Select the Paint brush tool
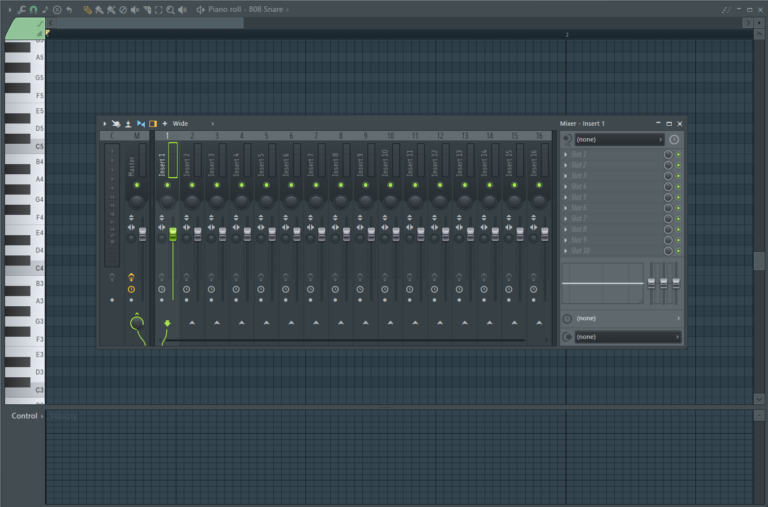 point(99,9)
